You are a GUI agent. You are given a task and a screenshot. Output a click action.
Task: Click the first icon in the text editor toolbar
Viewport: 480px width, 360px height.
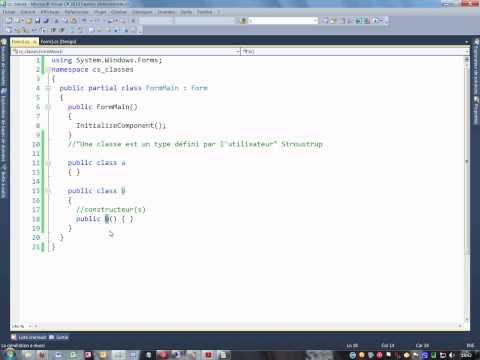[x=9, y=30]
